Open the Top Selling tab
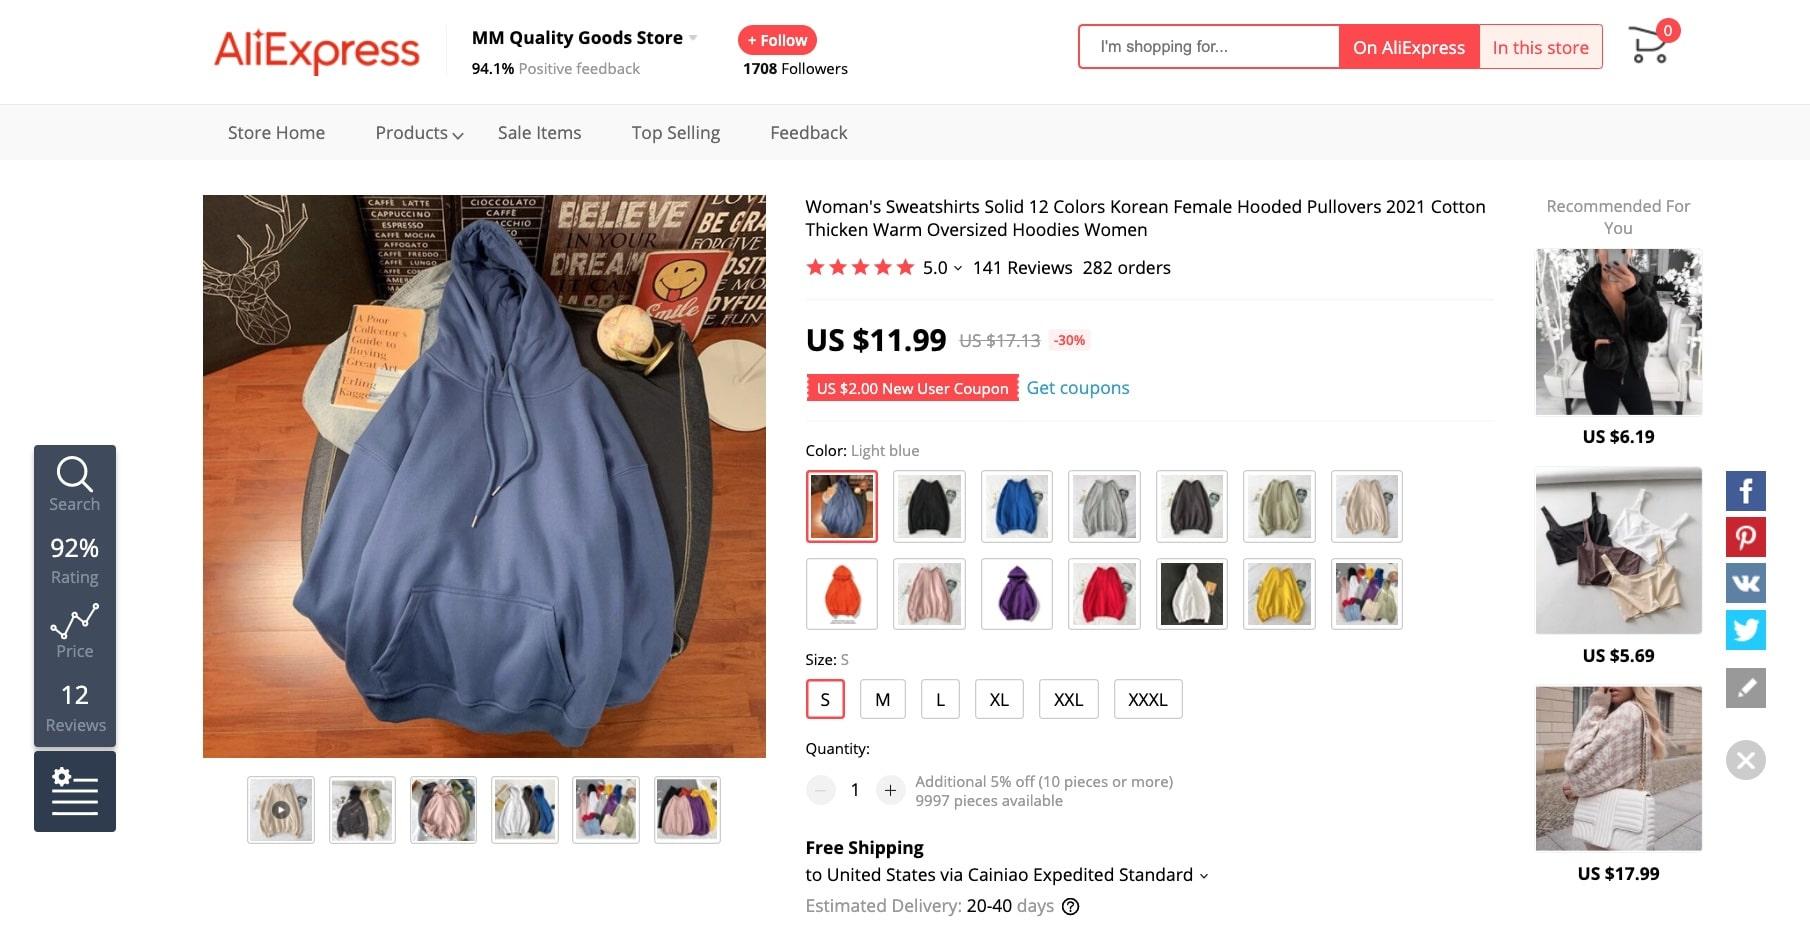This screenshot has width=1810, height=926. (676, 133)
